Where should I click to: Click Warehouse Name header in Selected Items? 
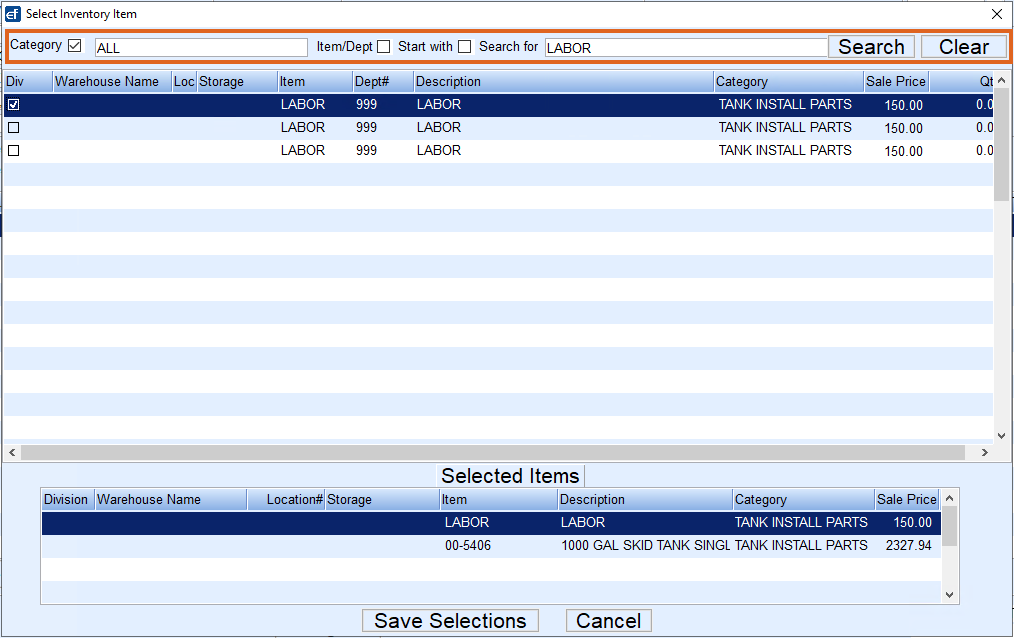coord(171,500)
